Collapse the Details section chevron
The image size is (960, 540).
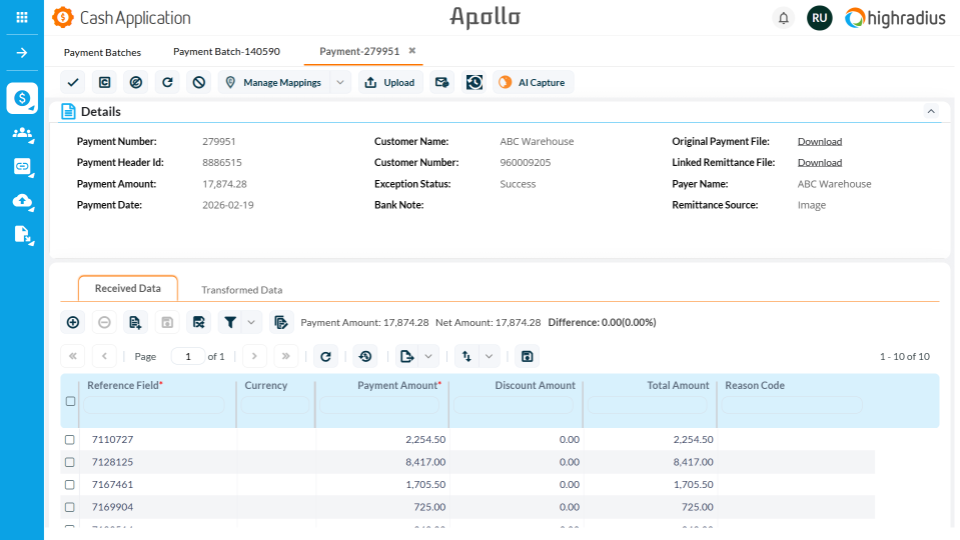[931, 111]
